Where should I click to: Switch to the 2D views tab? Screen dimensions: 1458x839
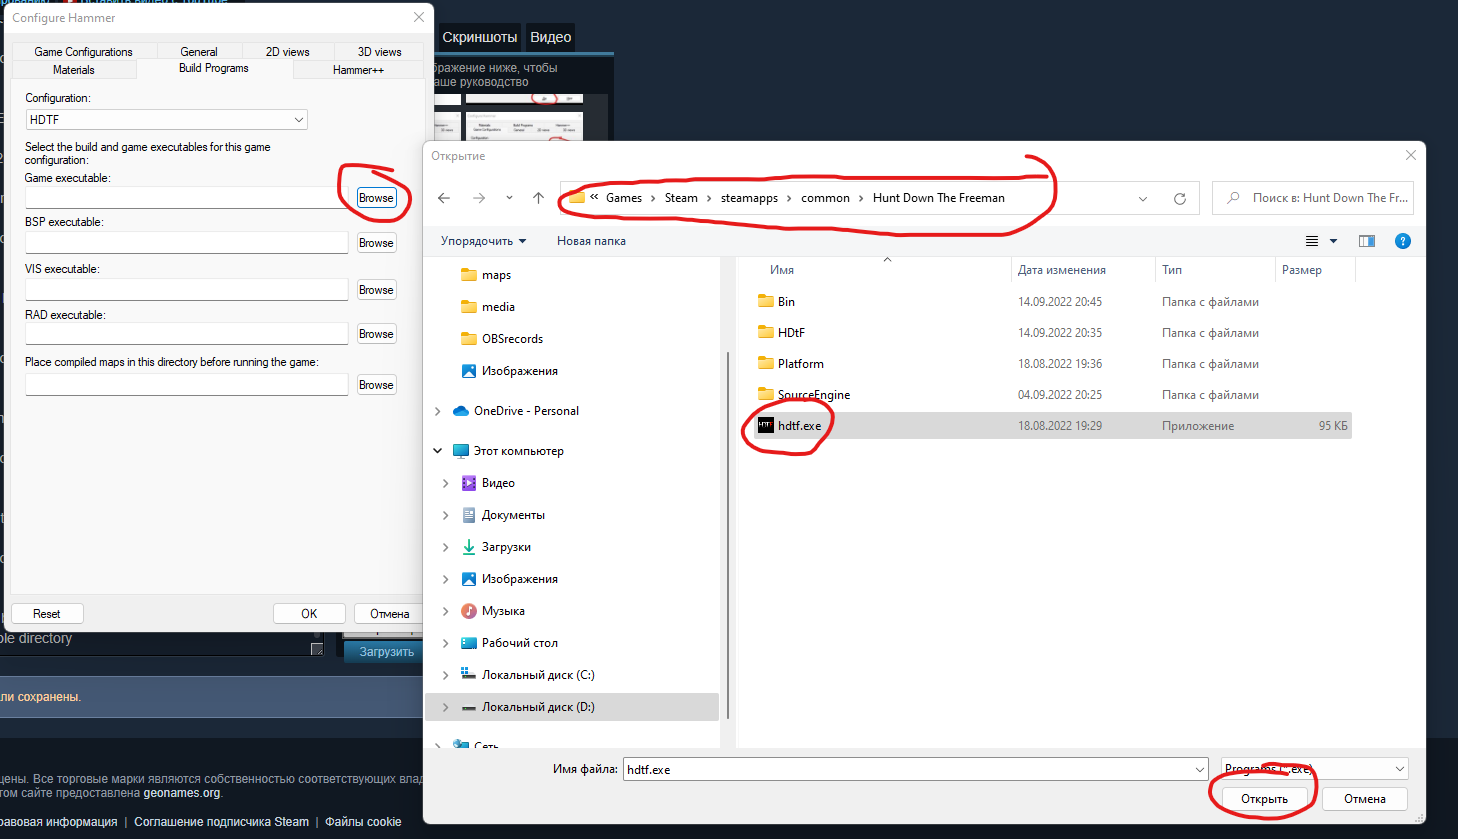click(288, 52)
